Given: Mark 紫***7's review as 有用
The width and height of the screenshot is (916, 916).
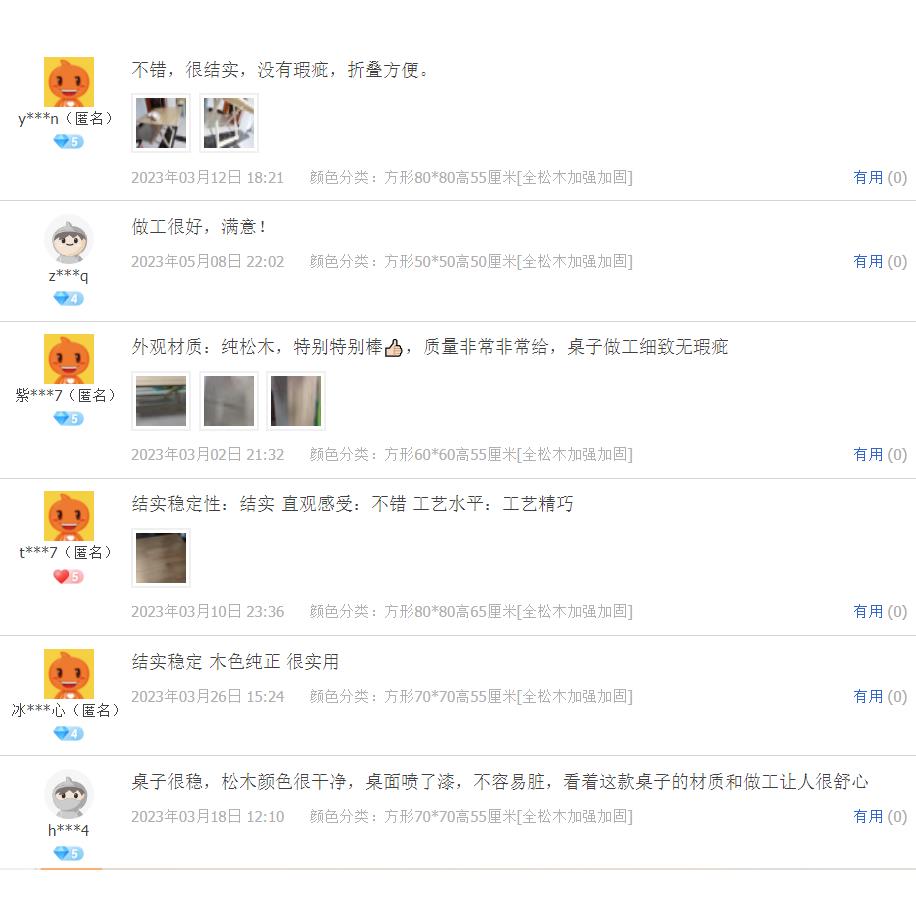Looking at the screenshot, I should pyautogui.click(x=879, y=454).
